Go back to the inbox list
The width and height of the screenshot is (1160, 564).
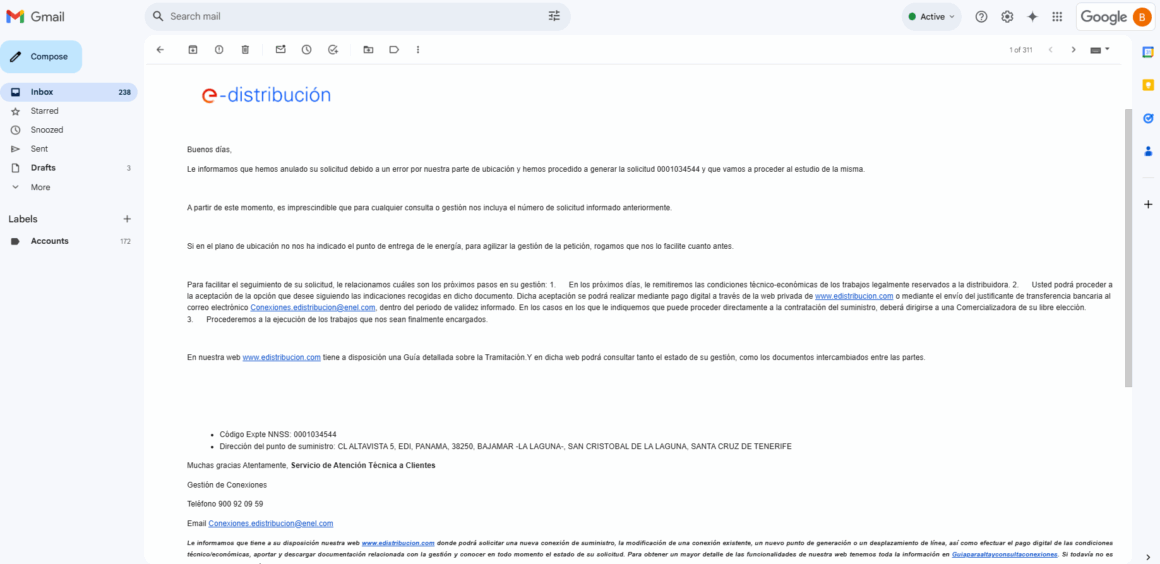click(x=160, y=49)
